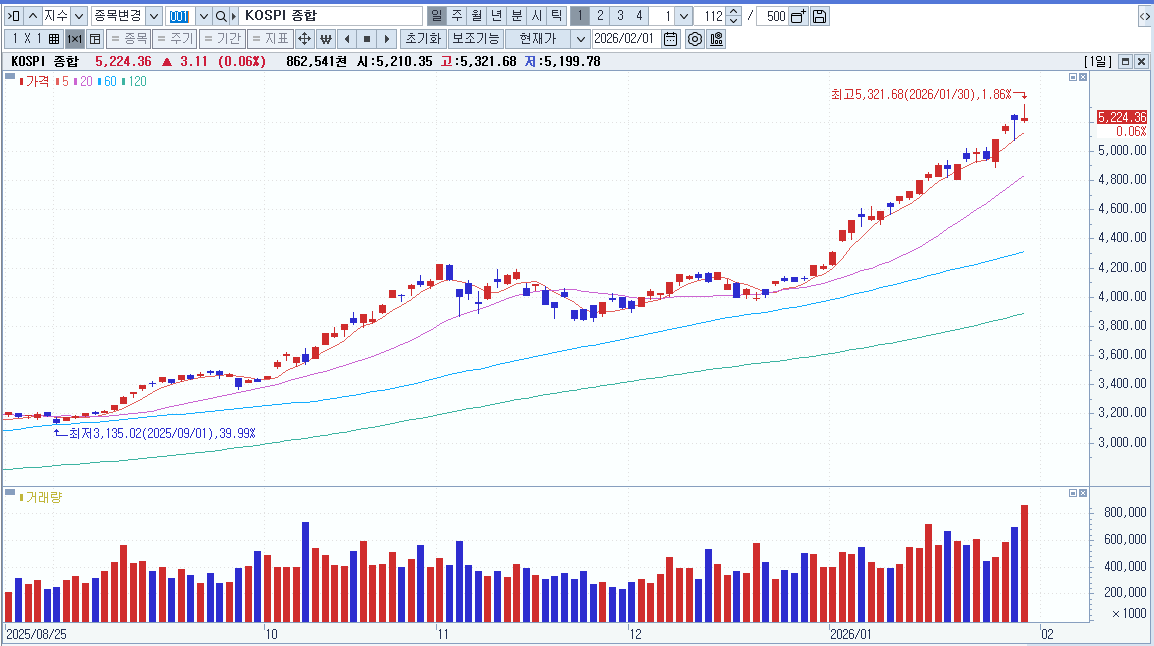
Task: Click the >0 window-link icon at top-left
Action: click(14, 15)
